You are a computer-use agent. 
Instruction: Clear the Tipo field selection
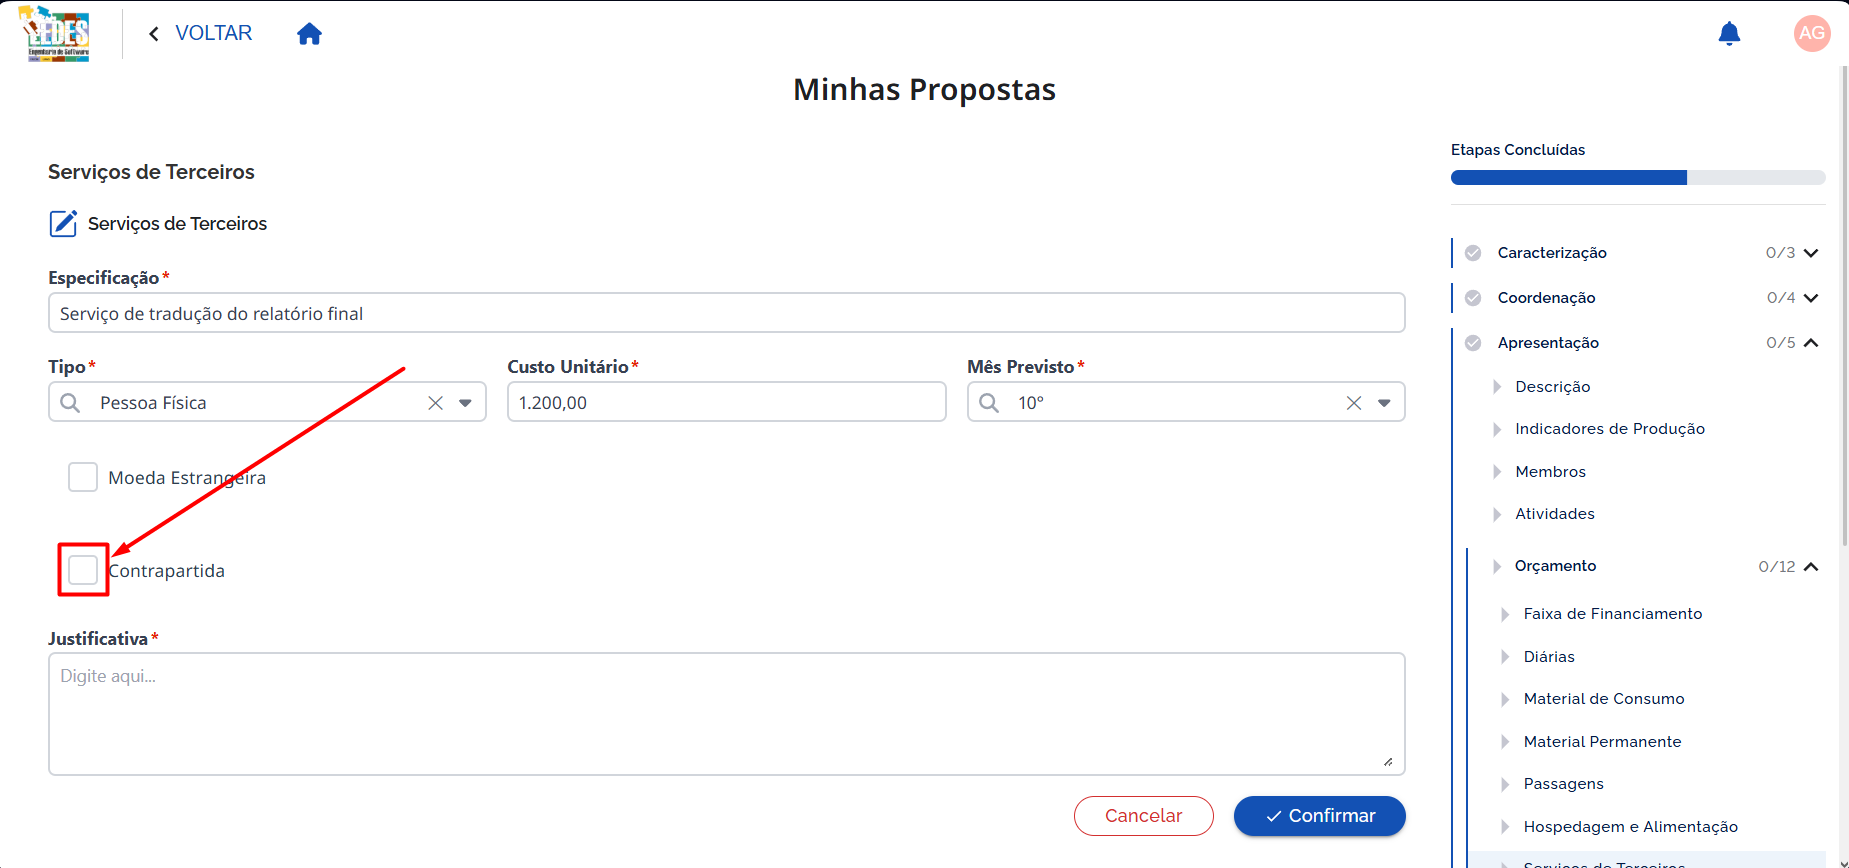pyautogui.click(x=436, y=403)
